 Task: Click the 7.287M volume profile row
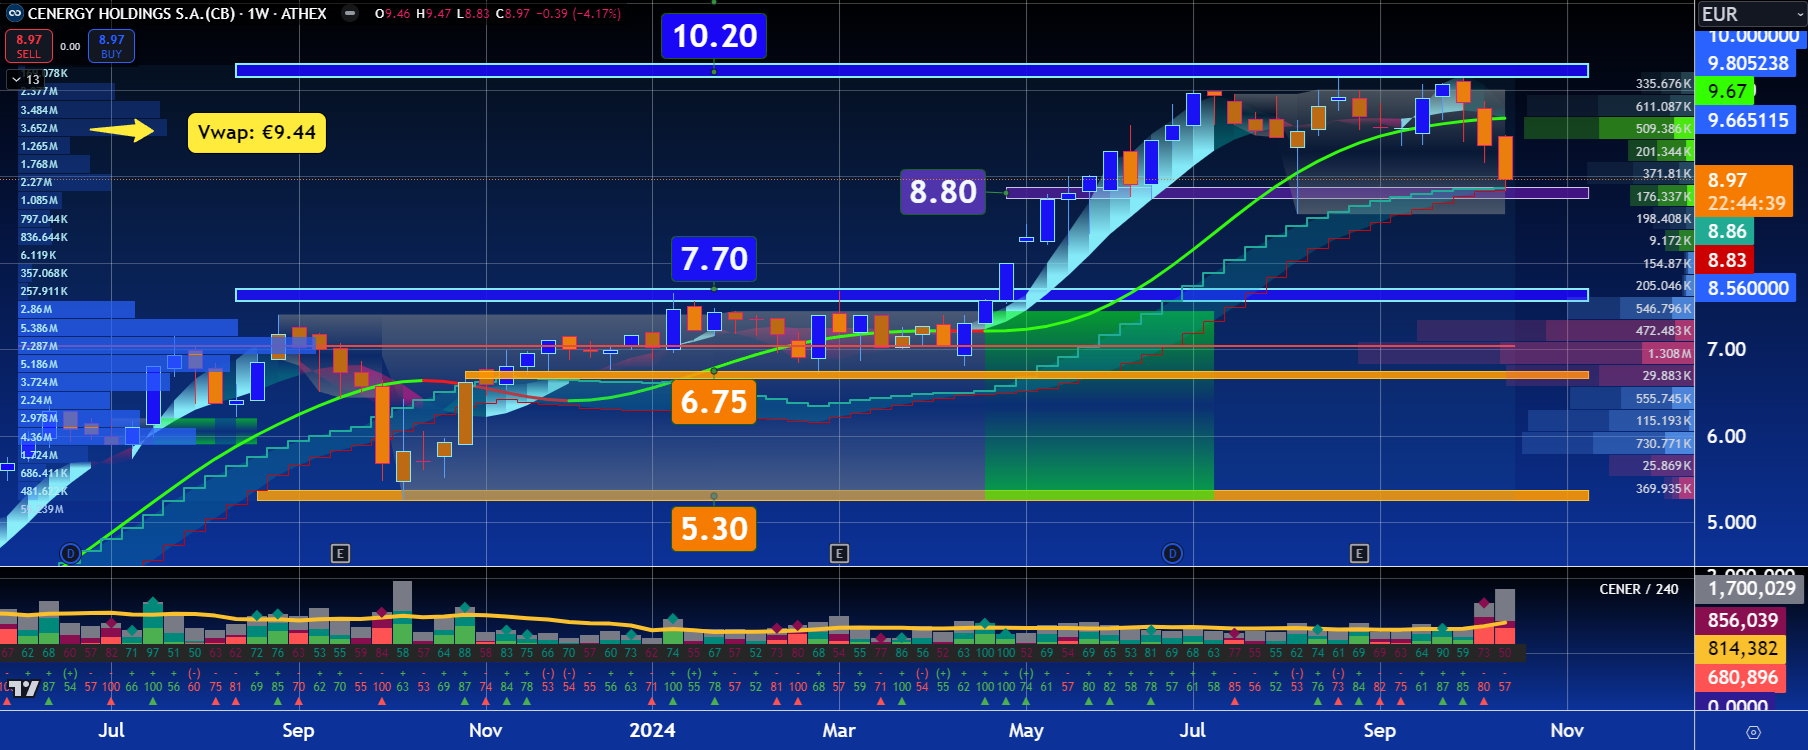click(x=39, y=346)
